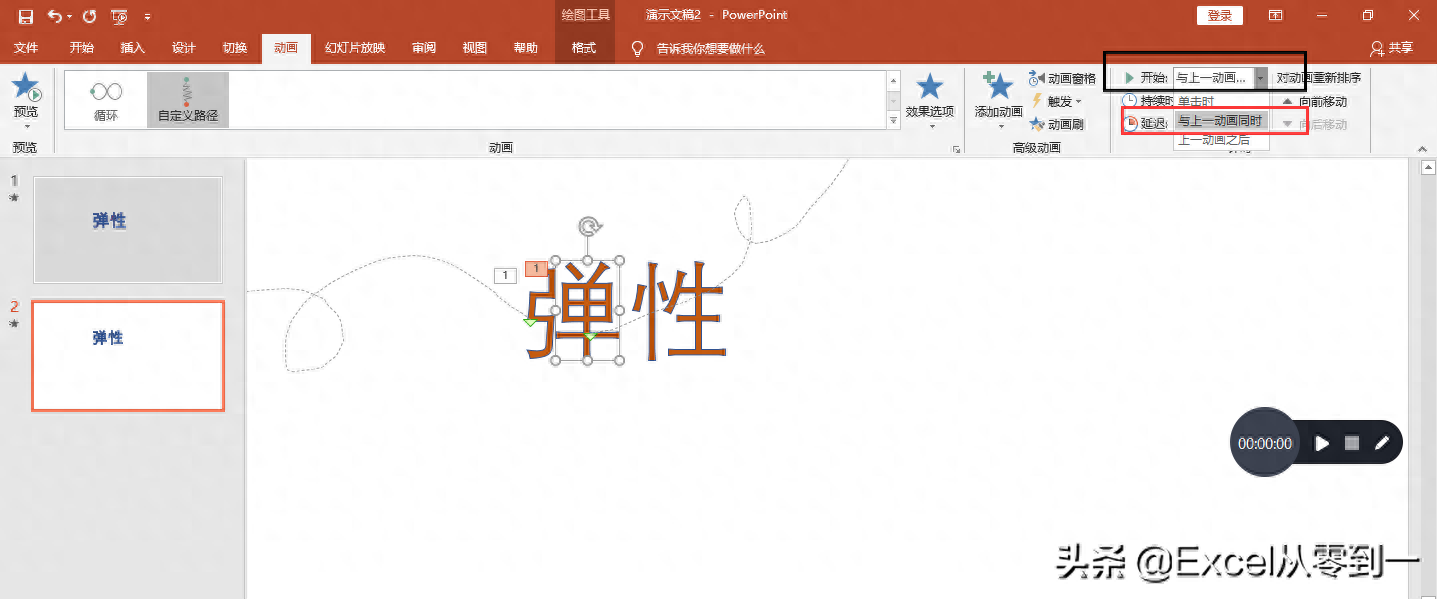Click the Start (开始) combo box arrow
The image size is (1437, 599).
[1261, 78]
